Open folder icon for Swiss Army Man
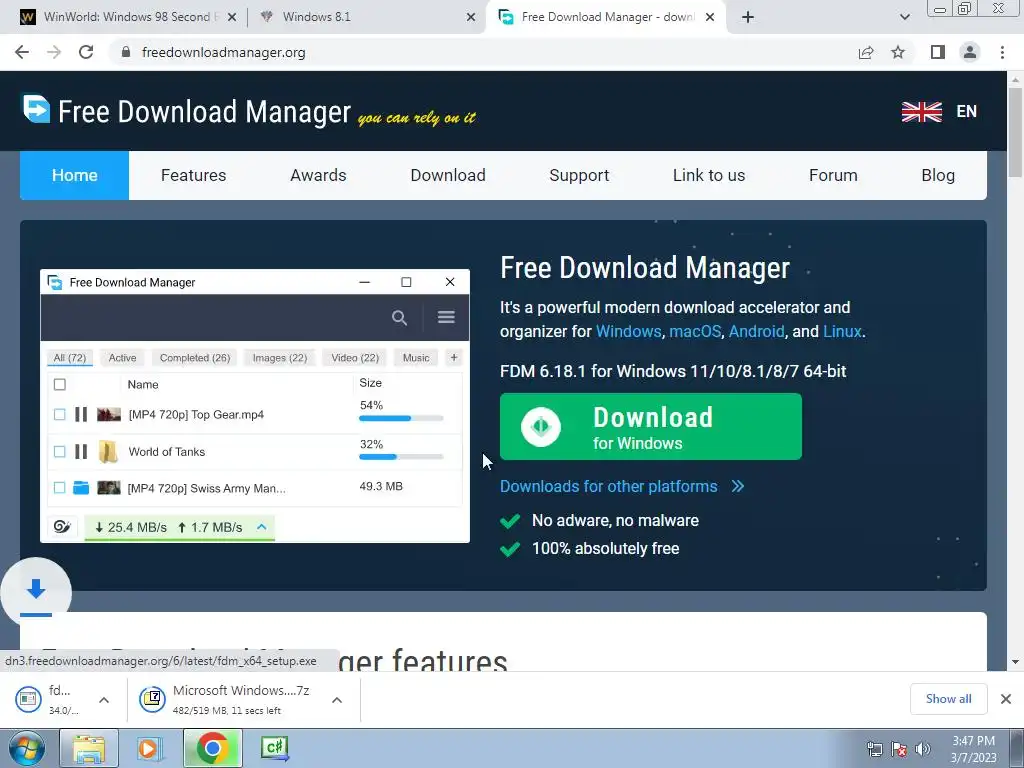 (x=81, y=488)
